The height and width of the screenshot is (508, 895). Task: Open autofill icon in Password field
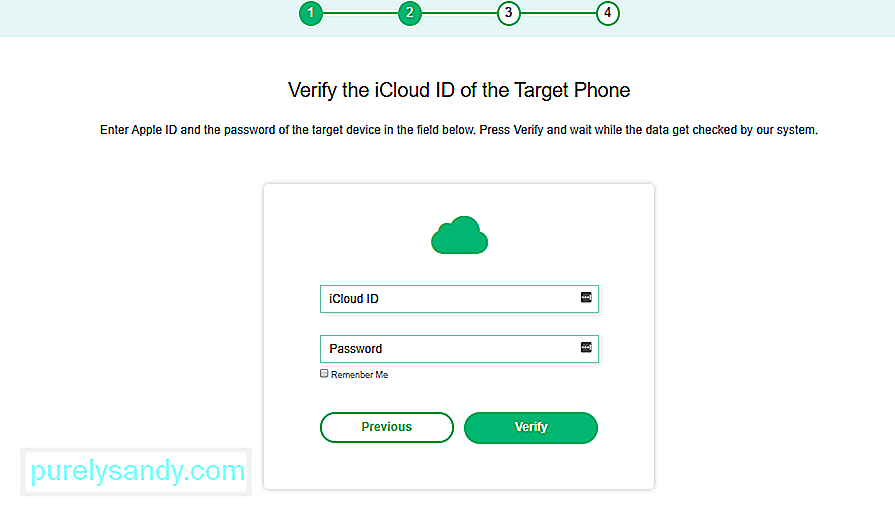tap(586, 348)
